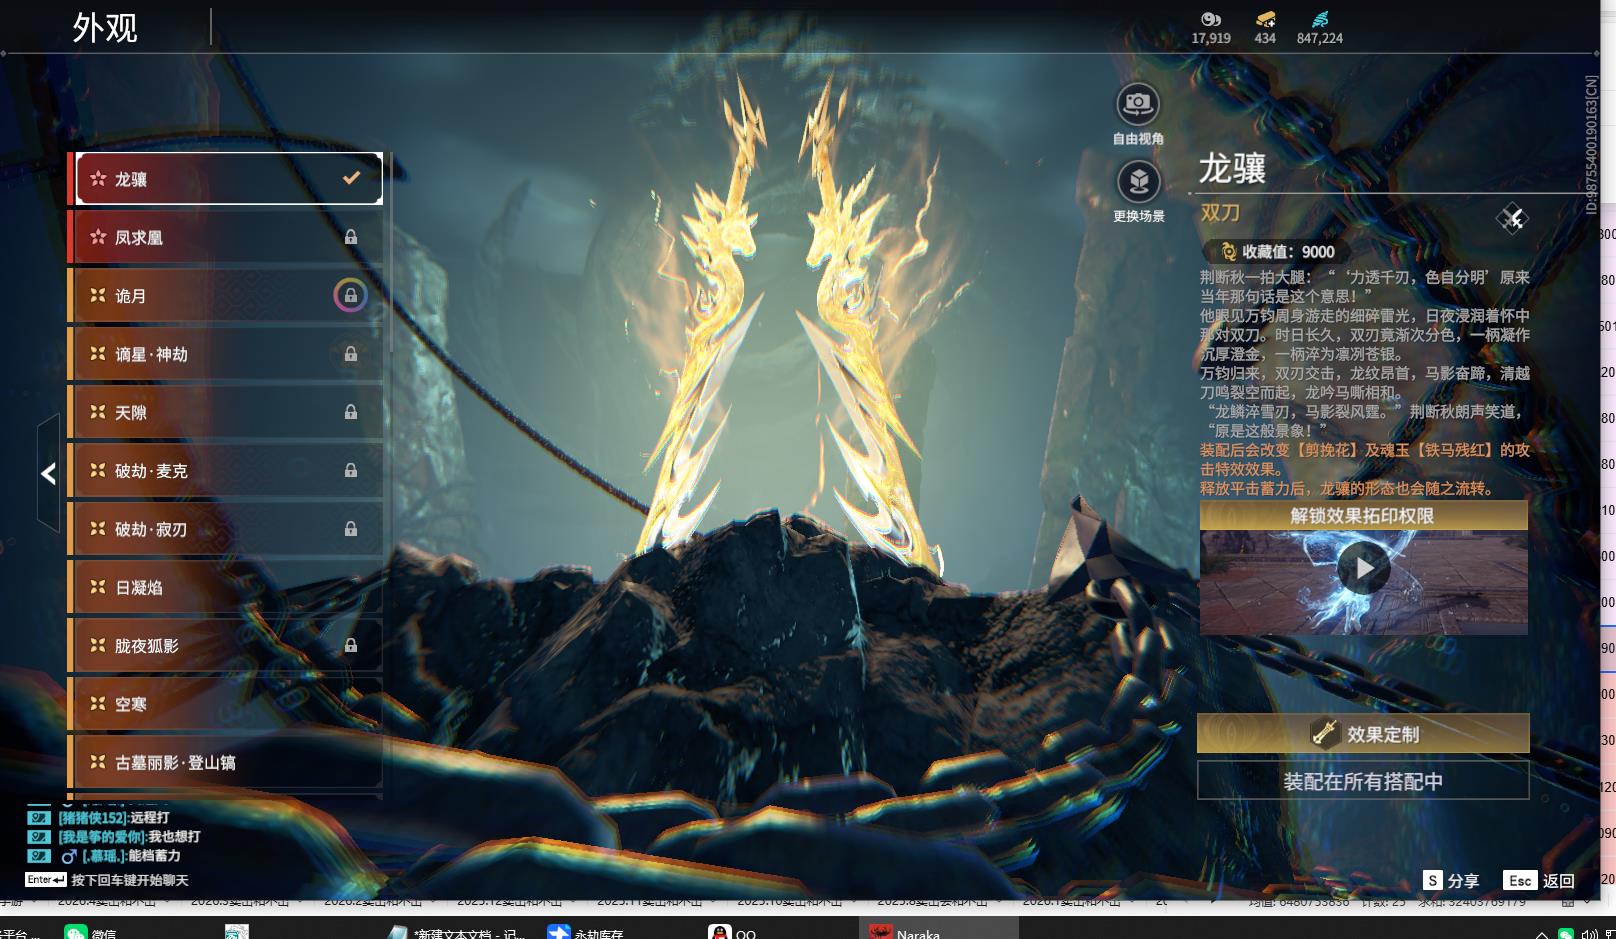The width and height of the screenshot is (1616, 939).
Task: Click the change scene cube icon
Action: [1137, 182]
